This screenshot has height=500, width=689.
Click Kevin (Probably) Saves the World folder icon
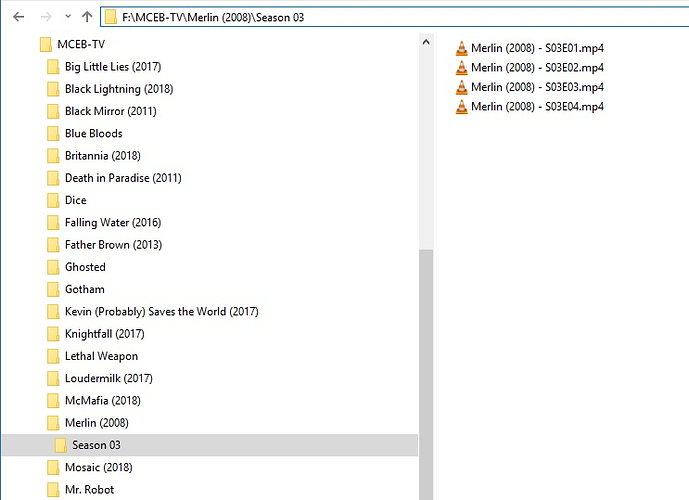pyautogui.click(x=53, y=312)
